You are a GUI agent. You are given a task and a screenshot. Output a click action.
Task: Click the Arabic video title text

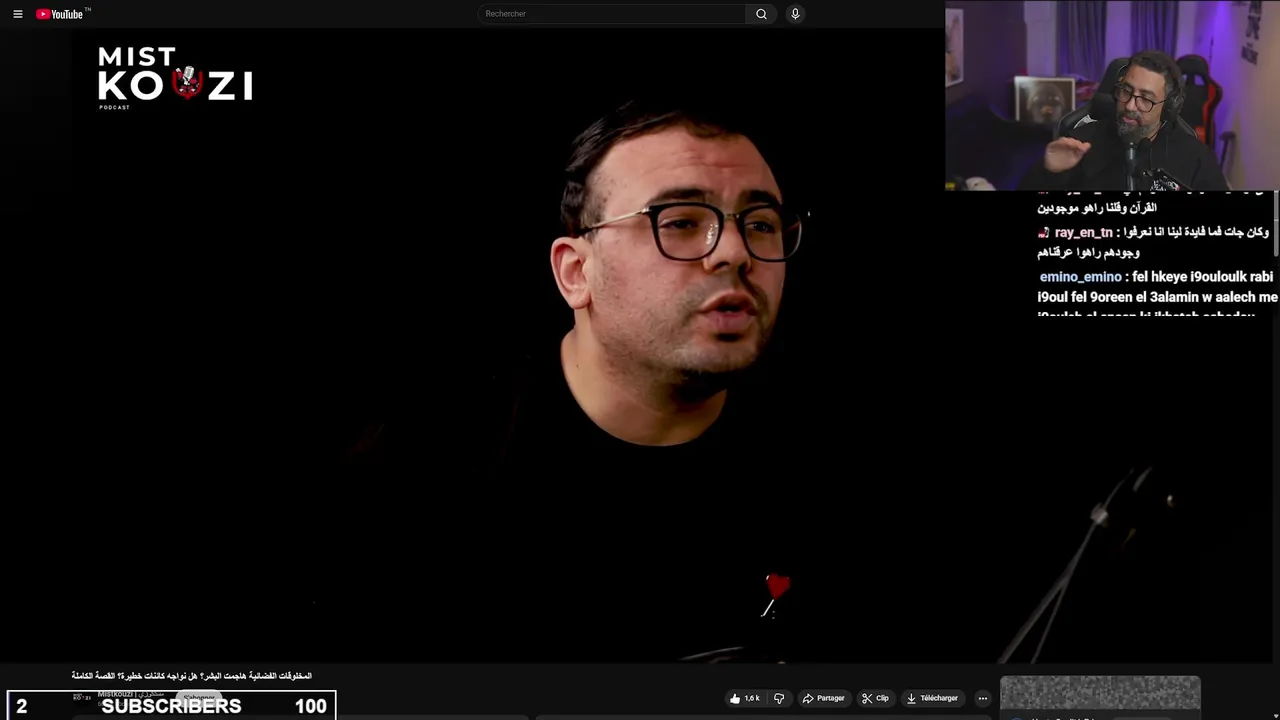click(192, 676)
